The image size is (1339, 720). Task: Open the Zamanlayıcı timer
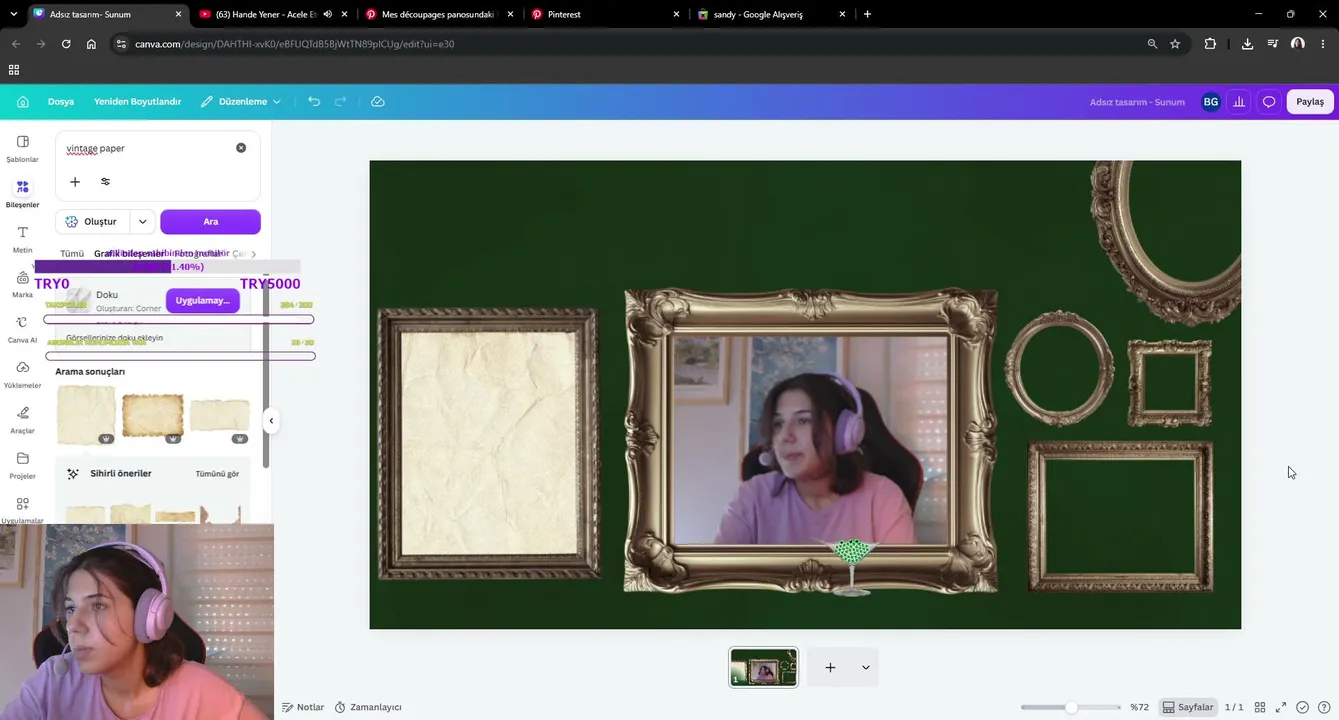368,707
